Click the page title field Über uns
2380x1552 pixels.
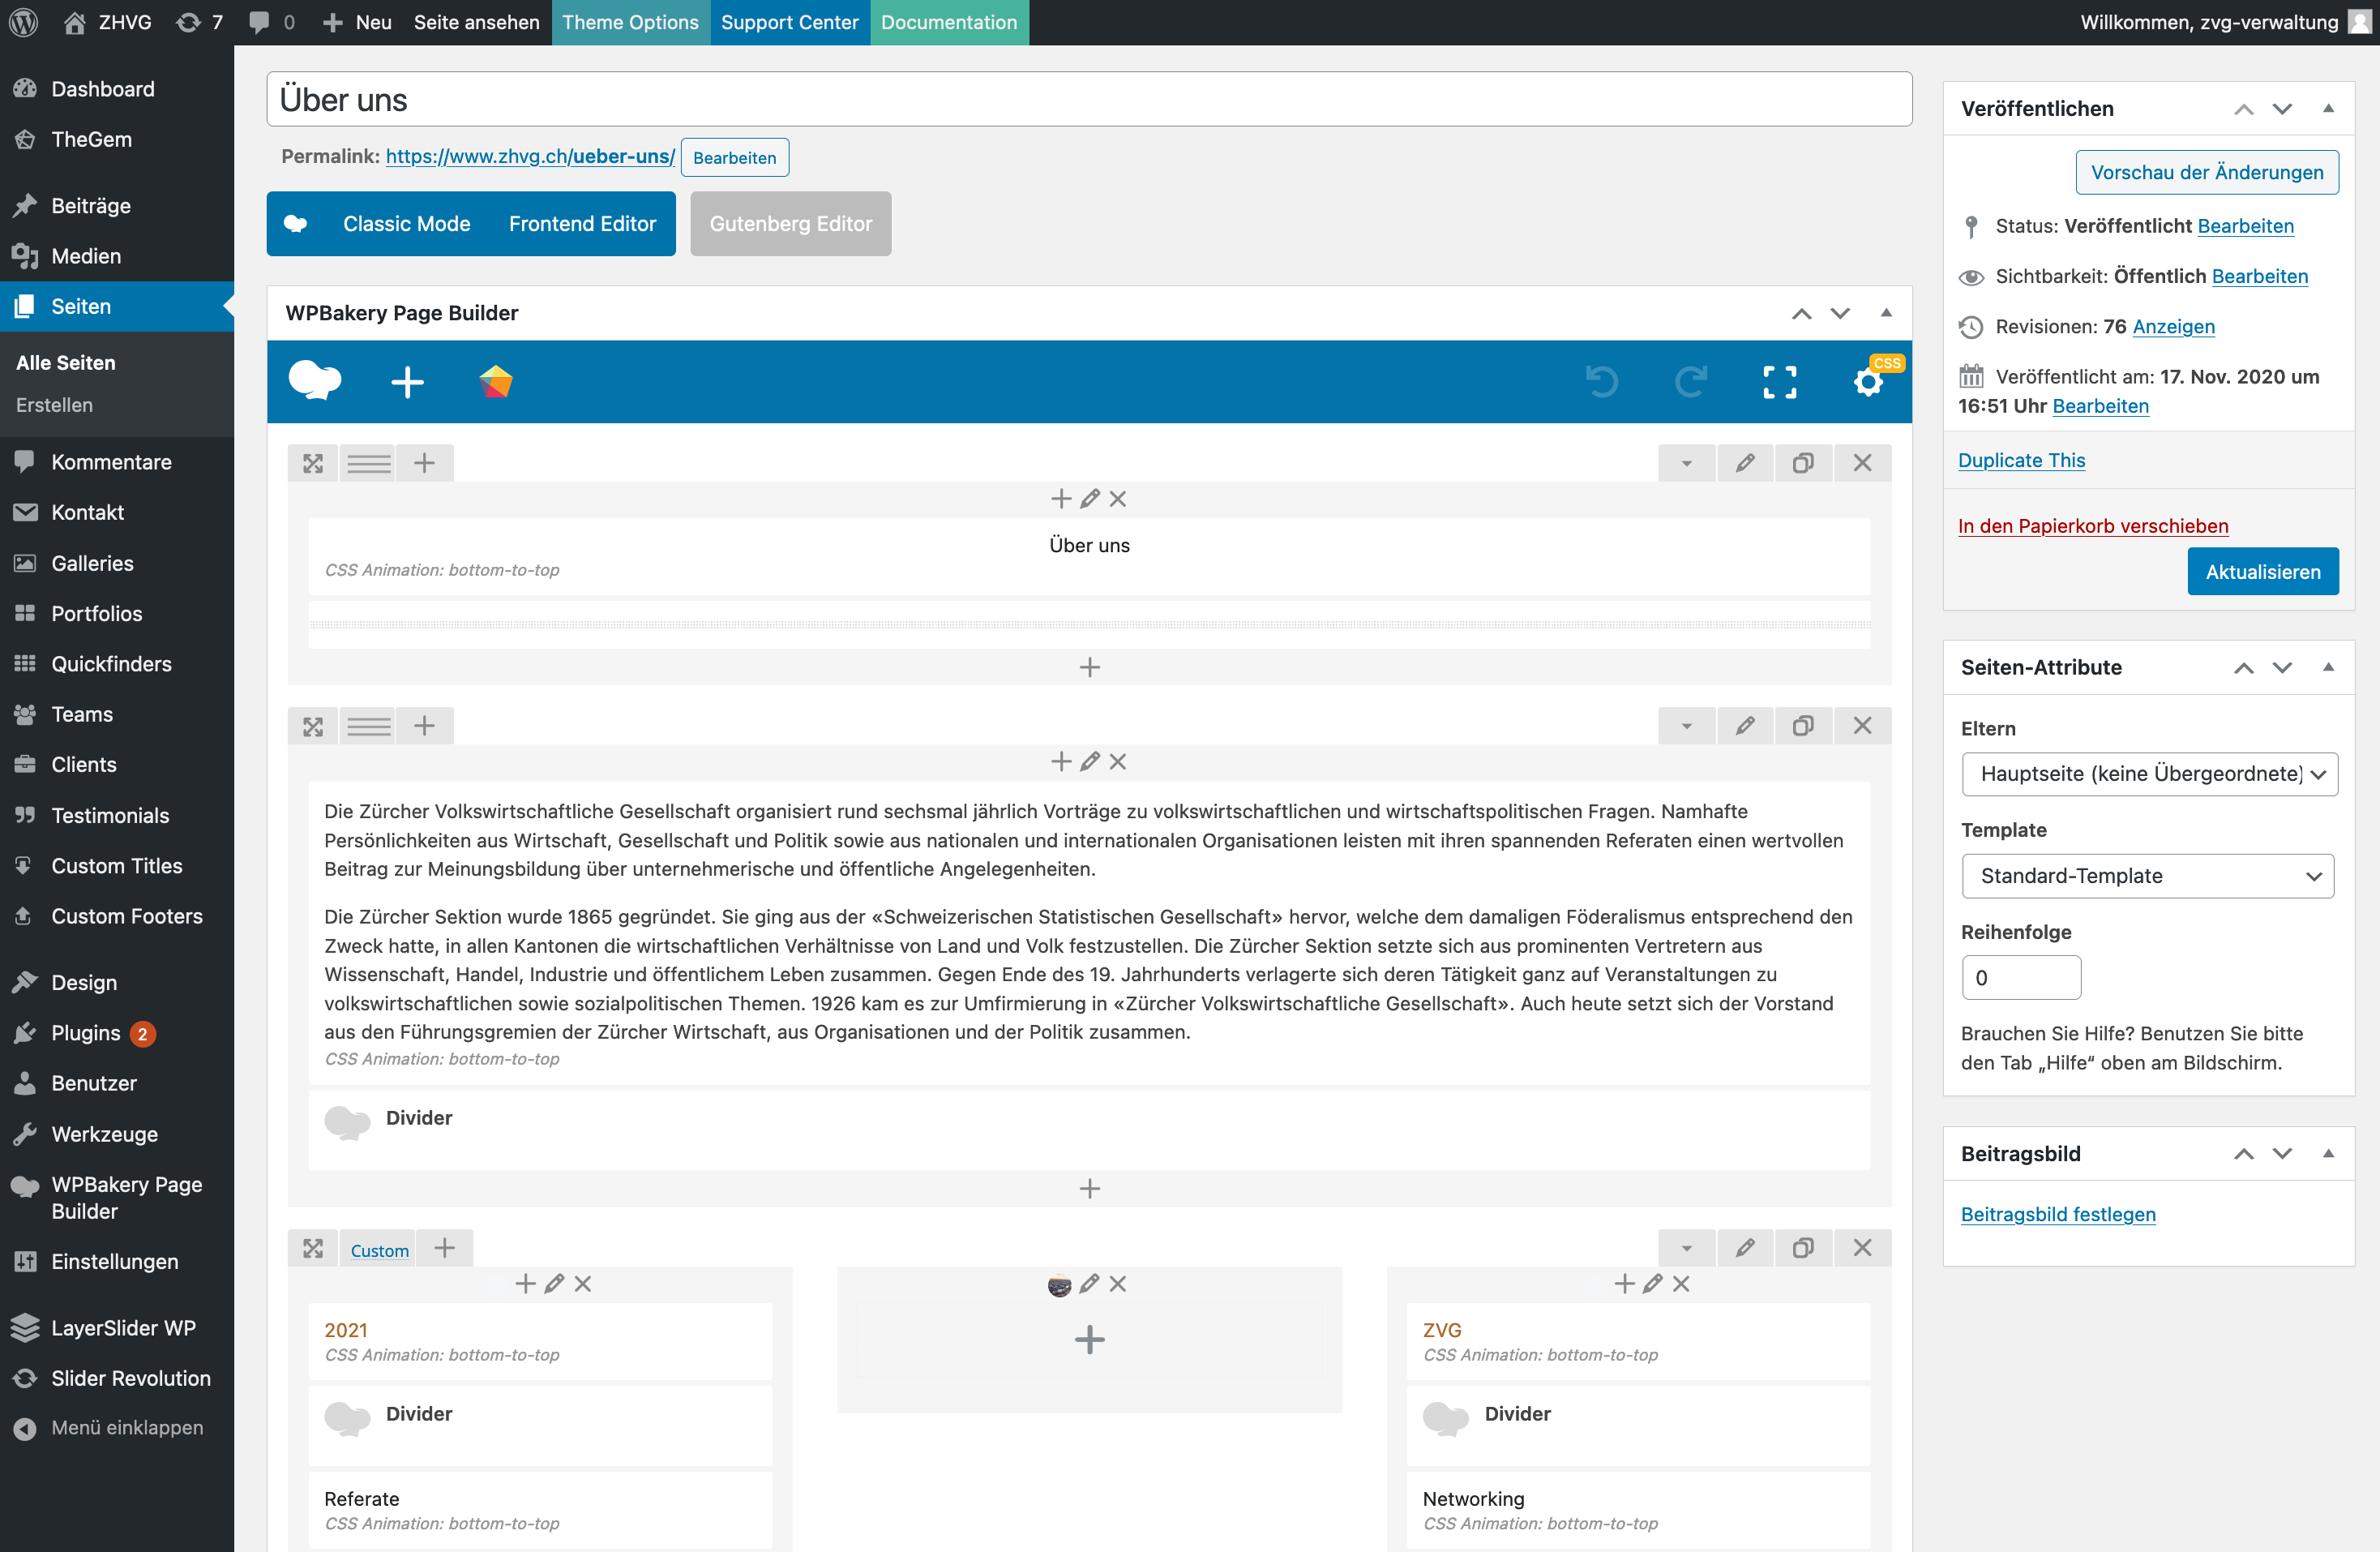pyautogui.click(x=1089, y=99)
